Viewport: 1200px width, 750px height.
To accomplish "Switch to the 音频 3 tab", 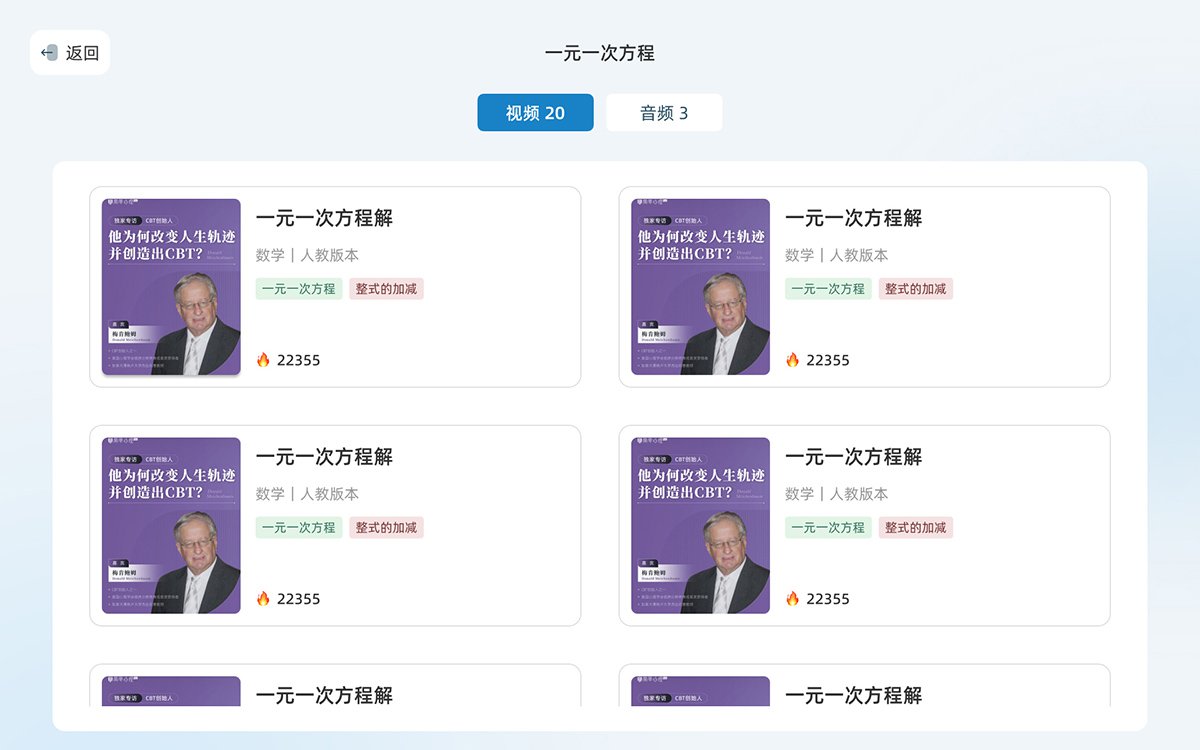I will tap(664, 113).
